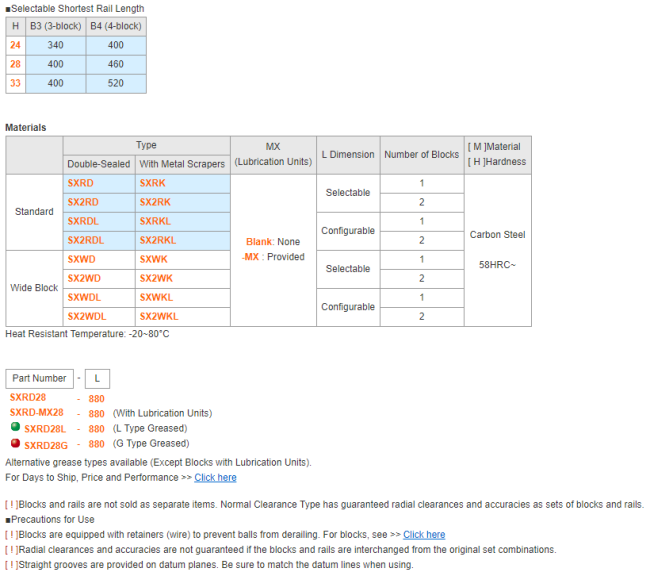Choose the SX2RKL type cell
This screenshot has width=650, height=572.
[157, 240]
